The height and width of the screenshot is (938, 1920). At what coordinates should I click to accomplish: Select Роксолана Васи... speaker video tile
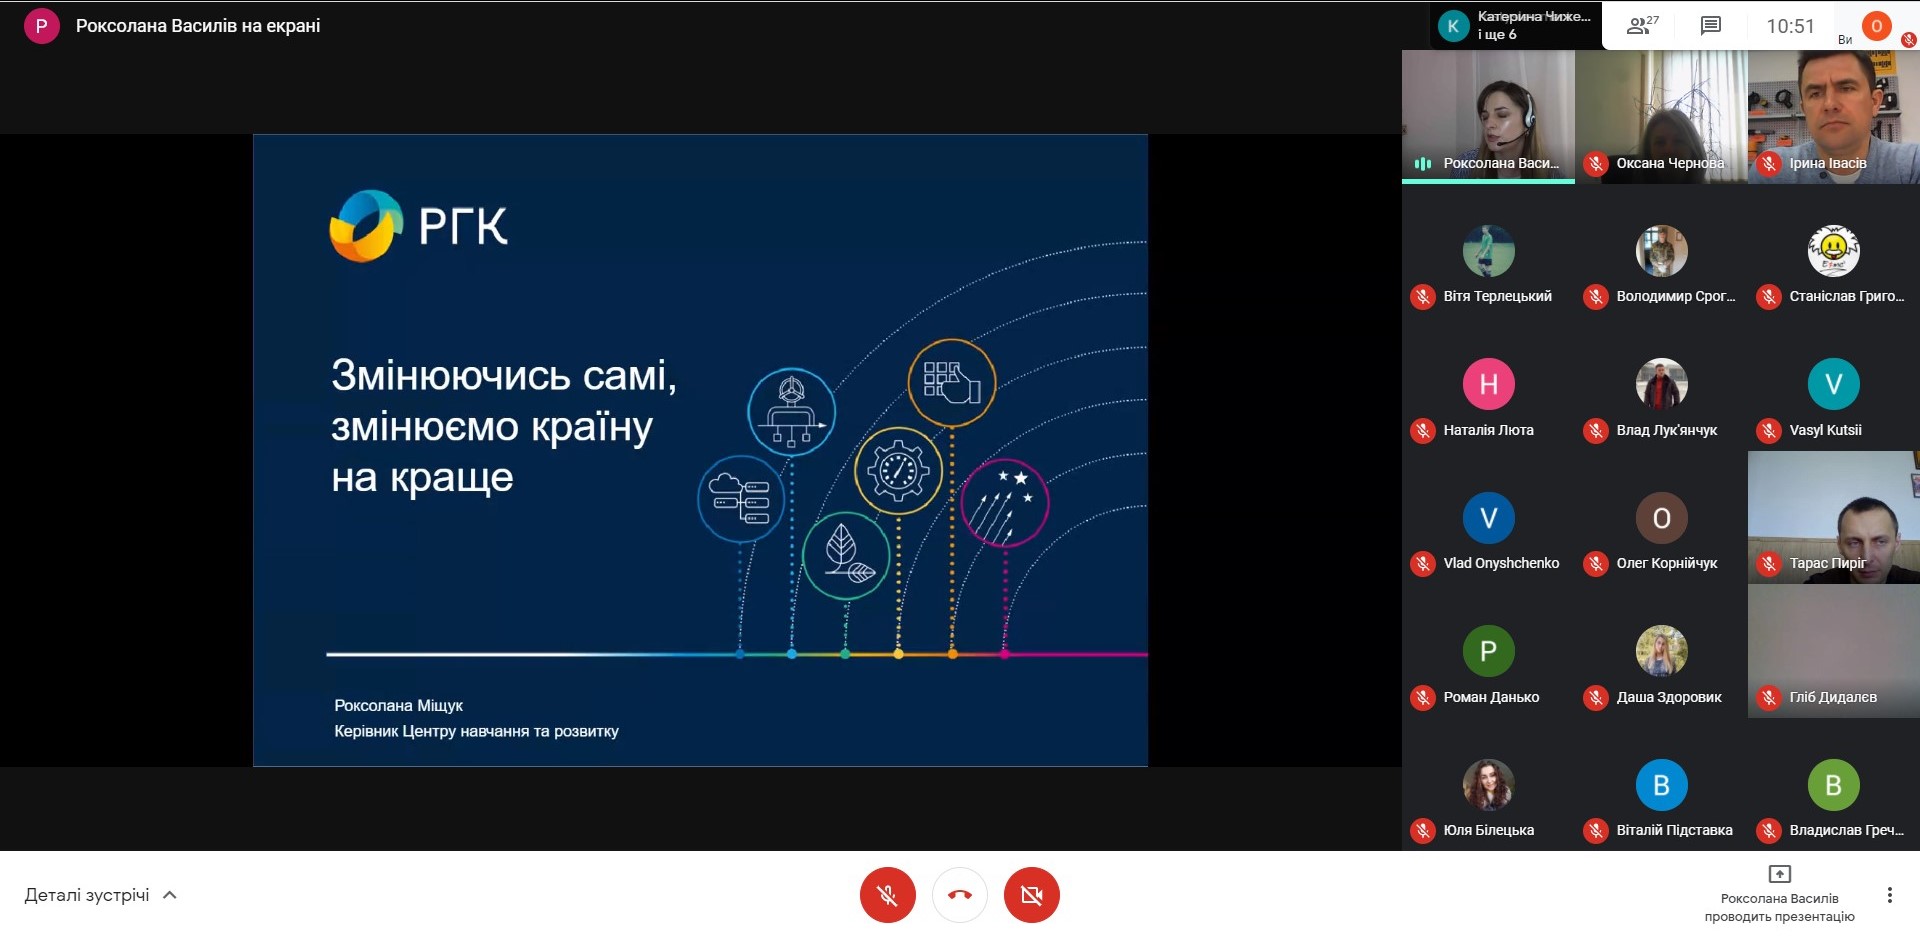1488,116
